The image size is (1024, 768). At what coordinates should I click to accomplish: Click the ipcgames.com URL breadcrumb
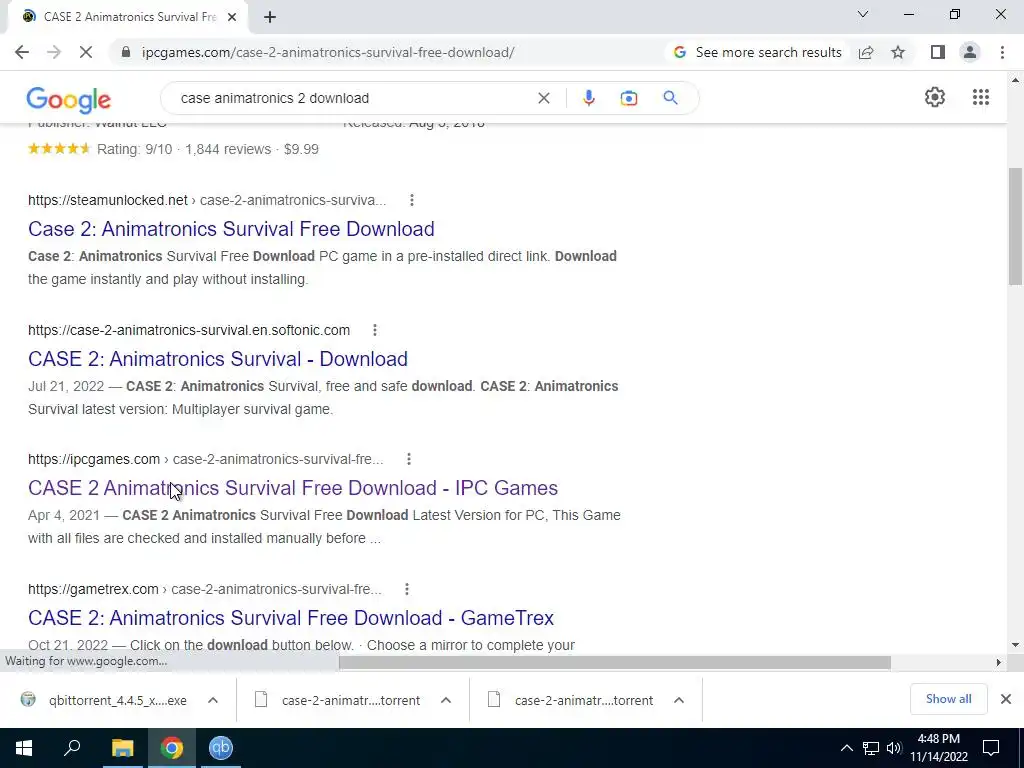[x=206, y=460]
